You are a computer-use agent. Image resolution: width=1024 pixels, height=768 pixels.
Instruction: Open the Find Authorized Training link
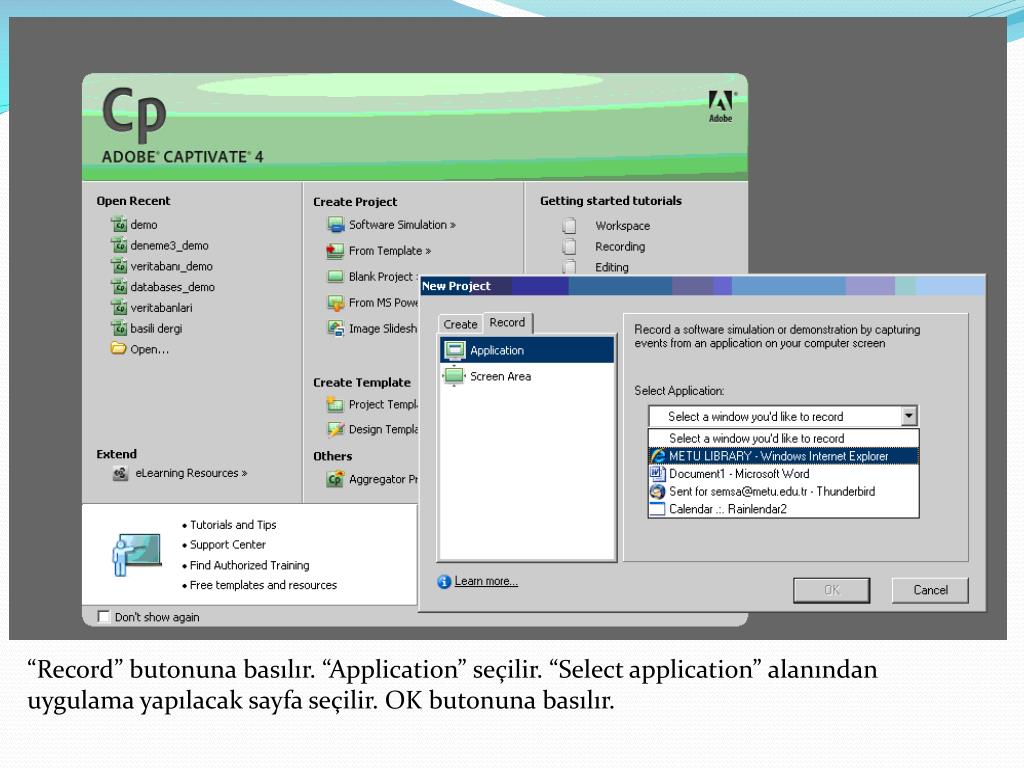click(x=249, y=566)
